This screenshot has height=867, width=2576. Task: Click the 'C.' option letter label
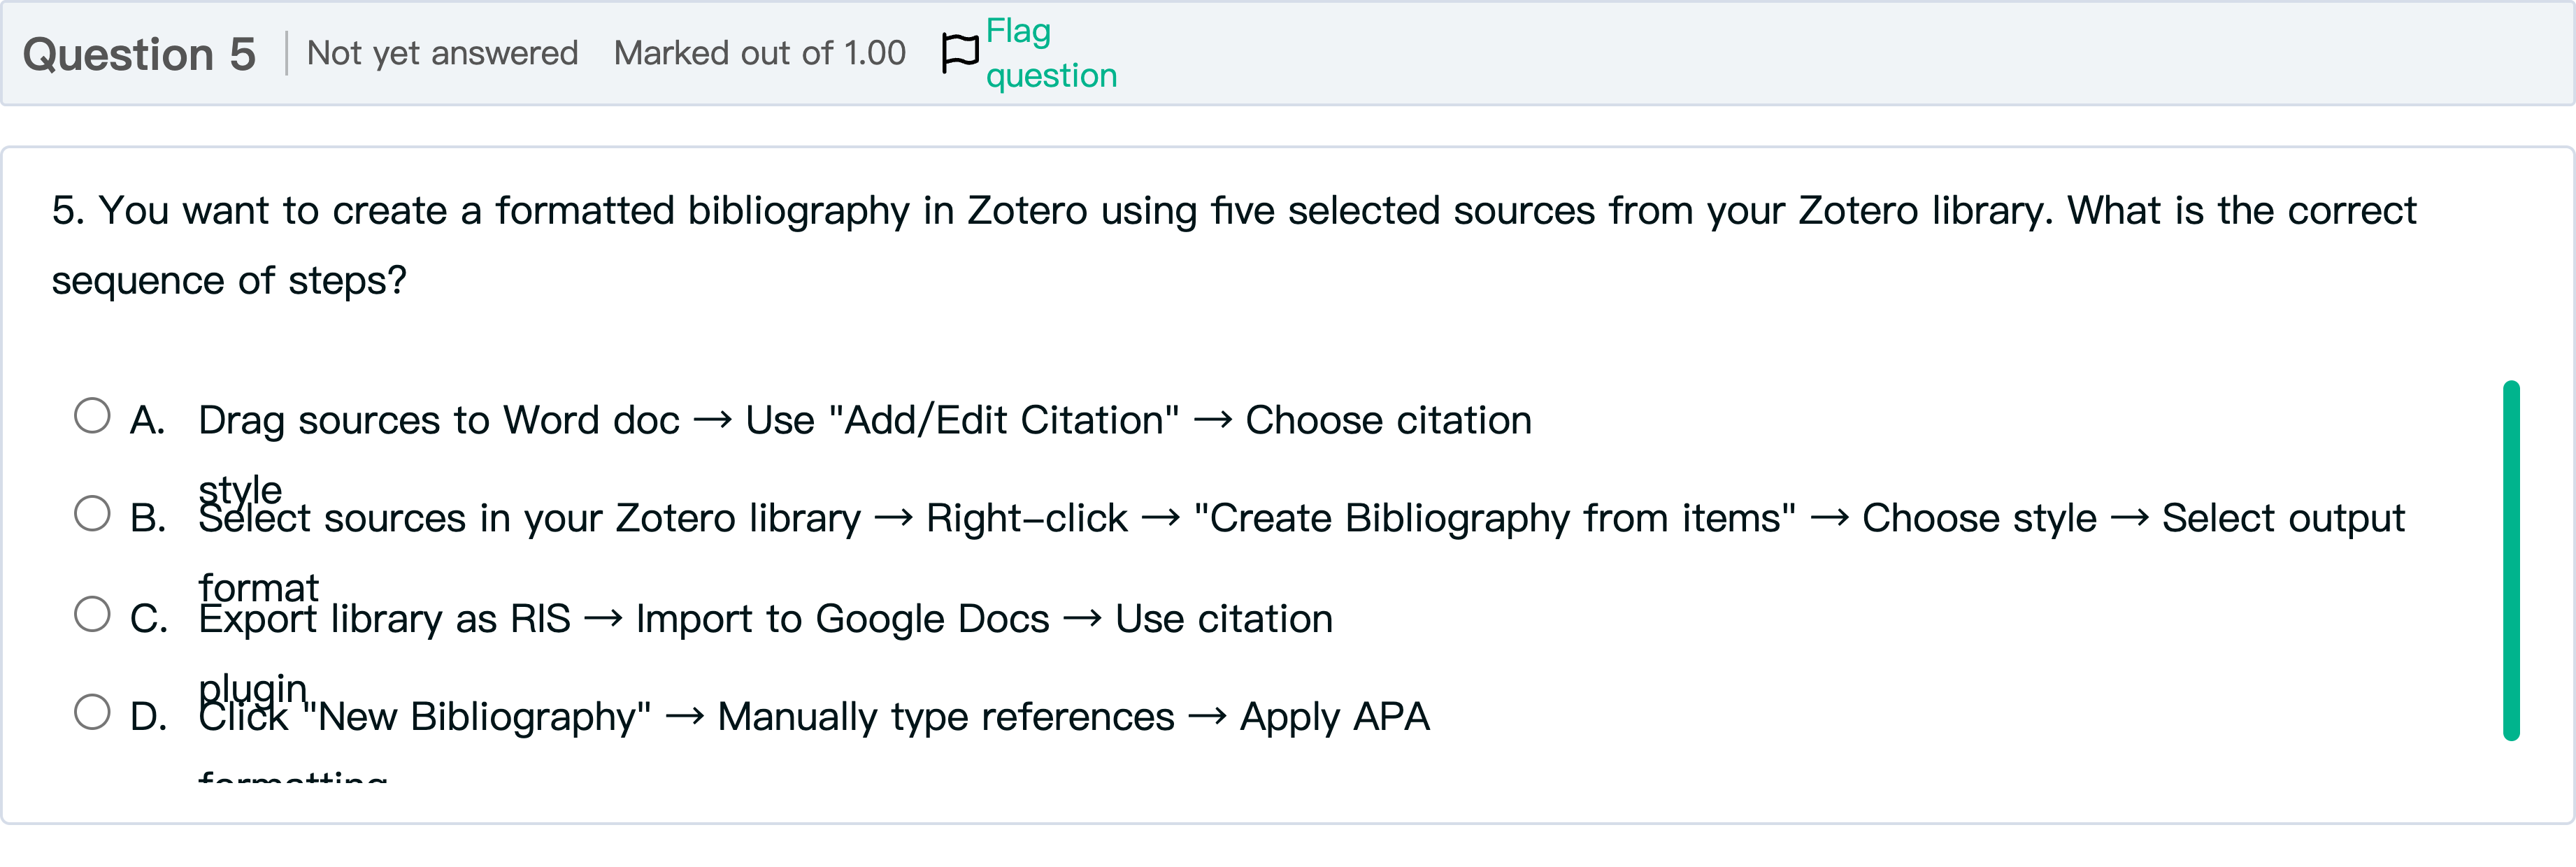tap(148, 619)
